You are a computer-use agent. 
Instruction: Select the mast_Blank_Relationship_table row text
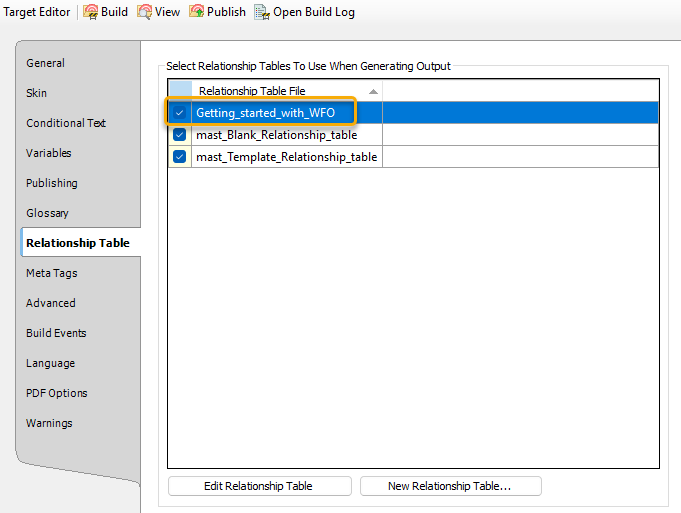tap(277, 135)
